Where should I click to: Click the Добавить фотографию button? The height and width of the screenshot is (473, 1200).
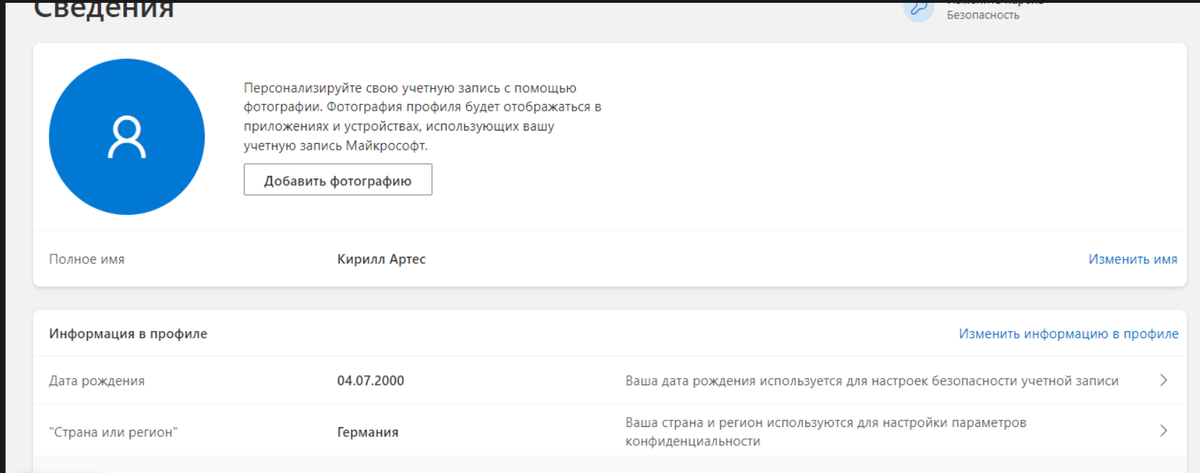click(338, 181)
